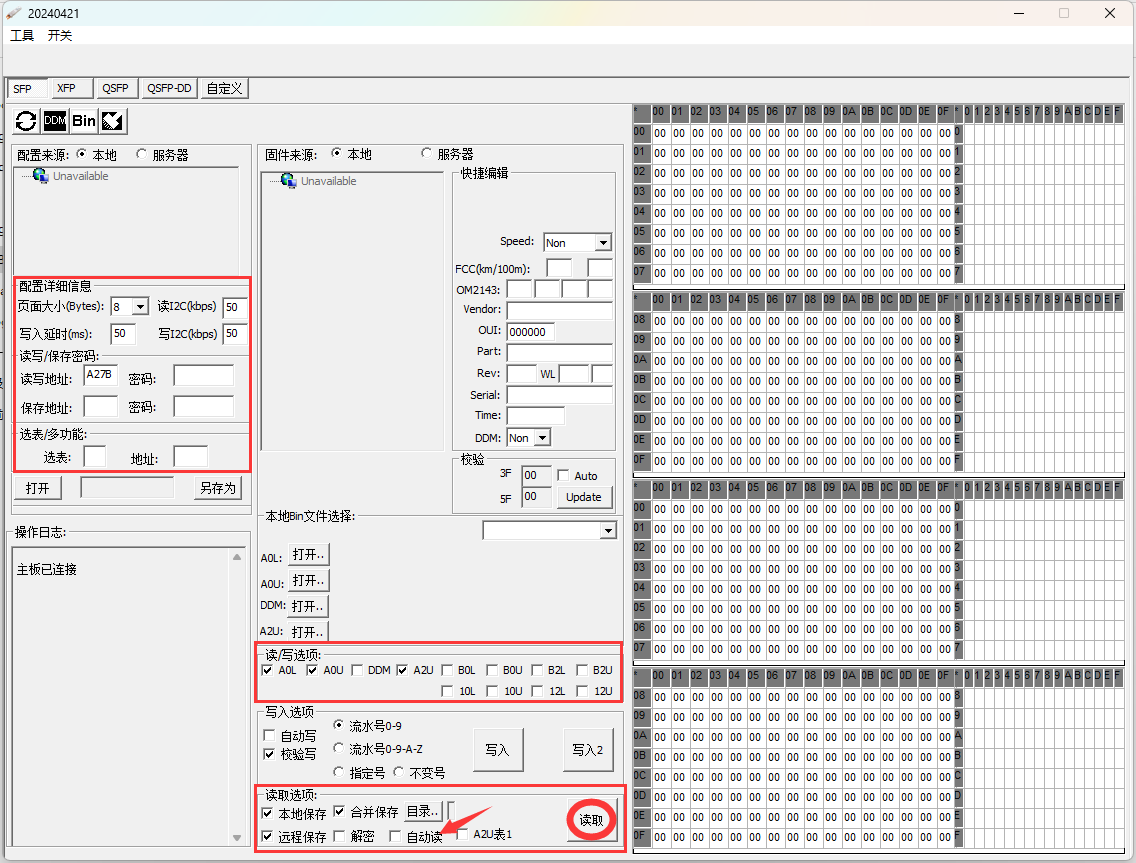Click the application icon in the title bar

[13, 13]
